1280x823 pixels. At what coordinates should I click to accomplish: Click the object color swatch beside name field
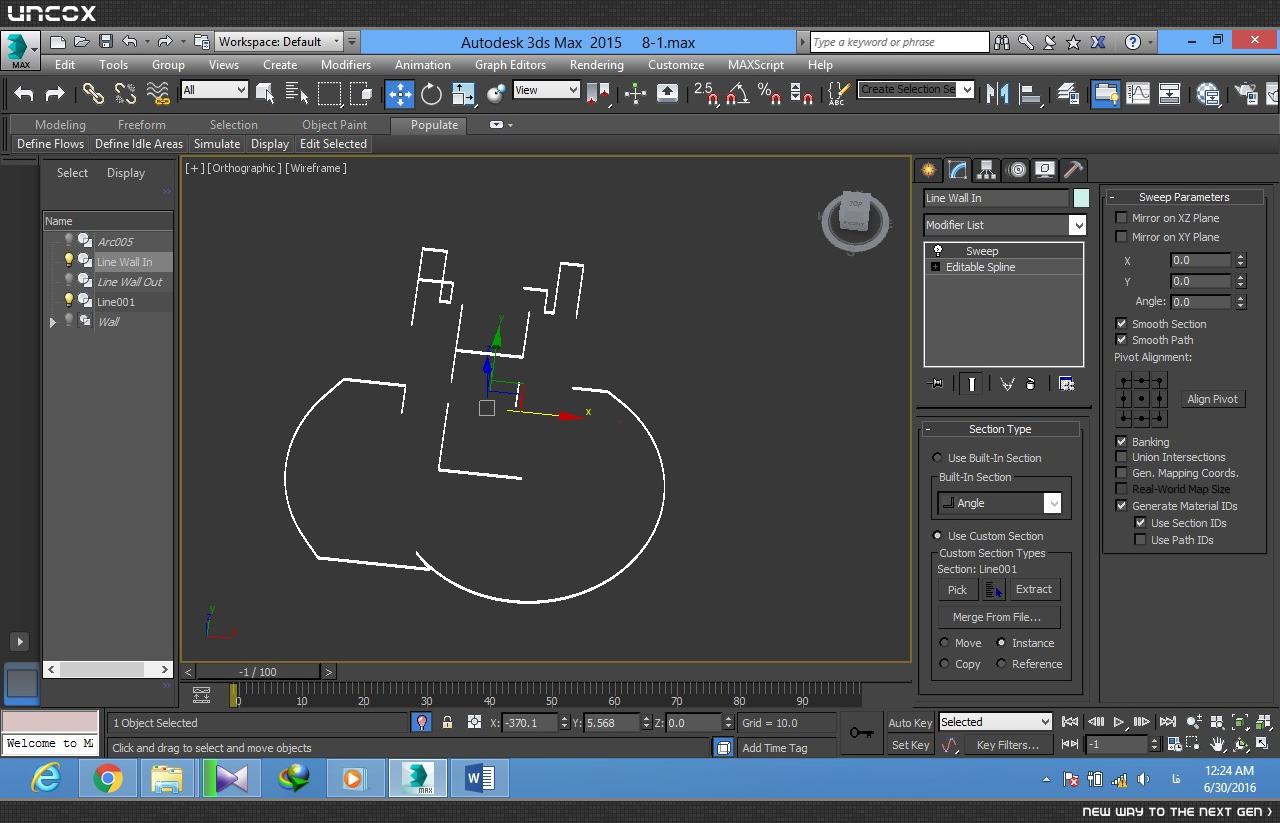pyautogui.click(x=1080, y=198)
